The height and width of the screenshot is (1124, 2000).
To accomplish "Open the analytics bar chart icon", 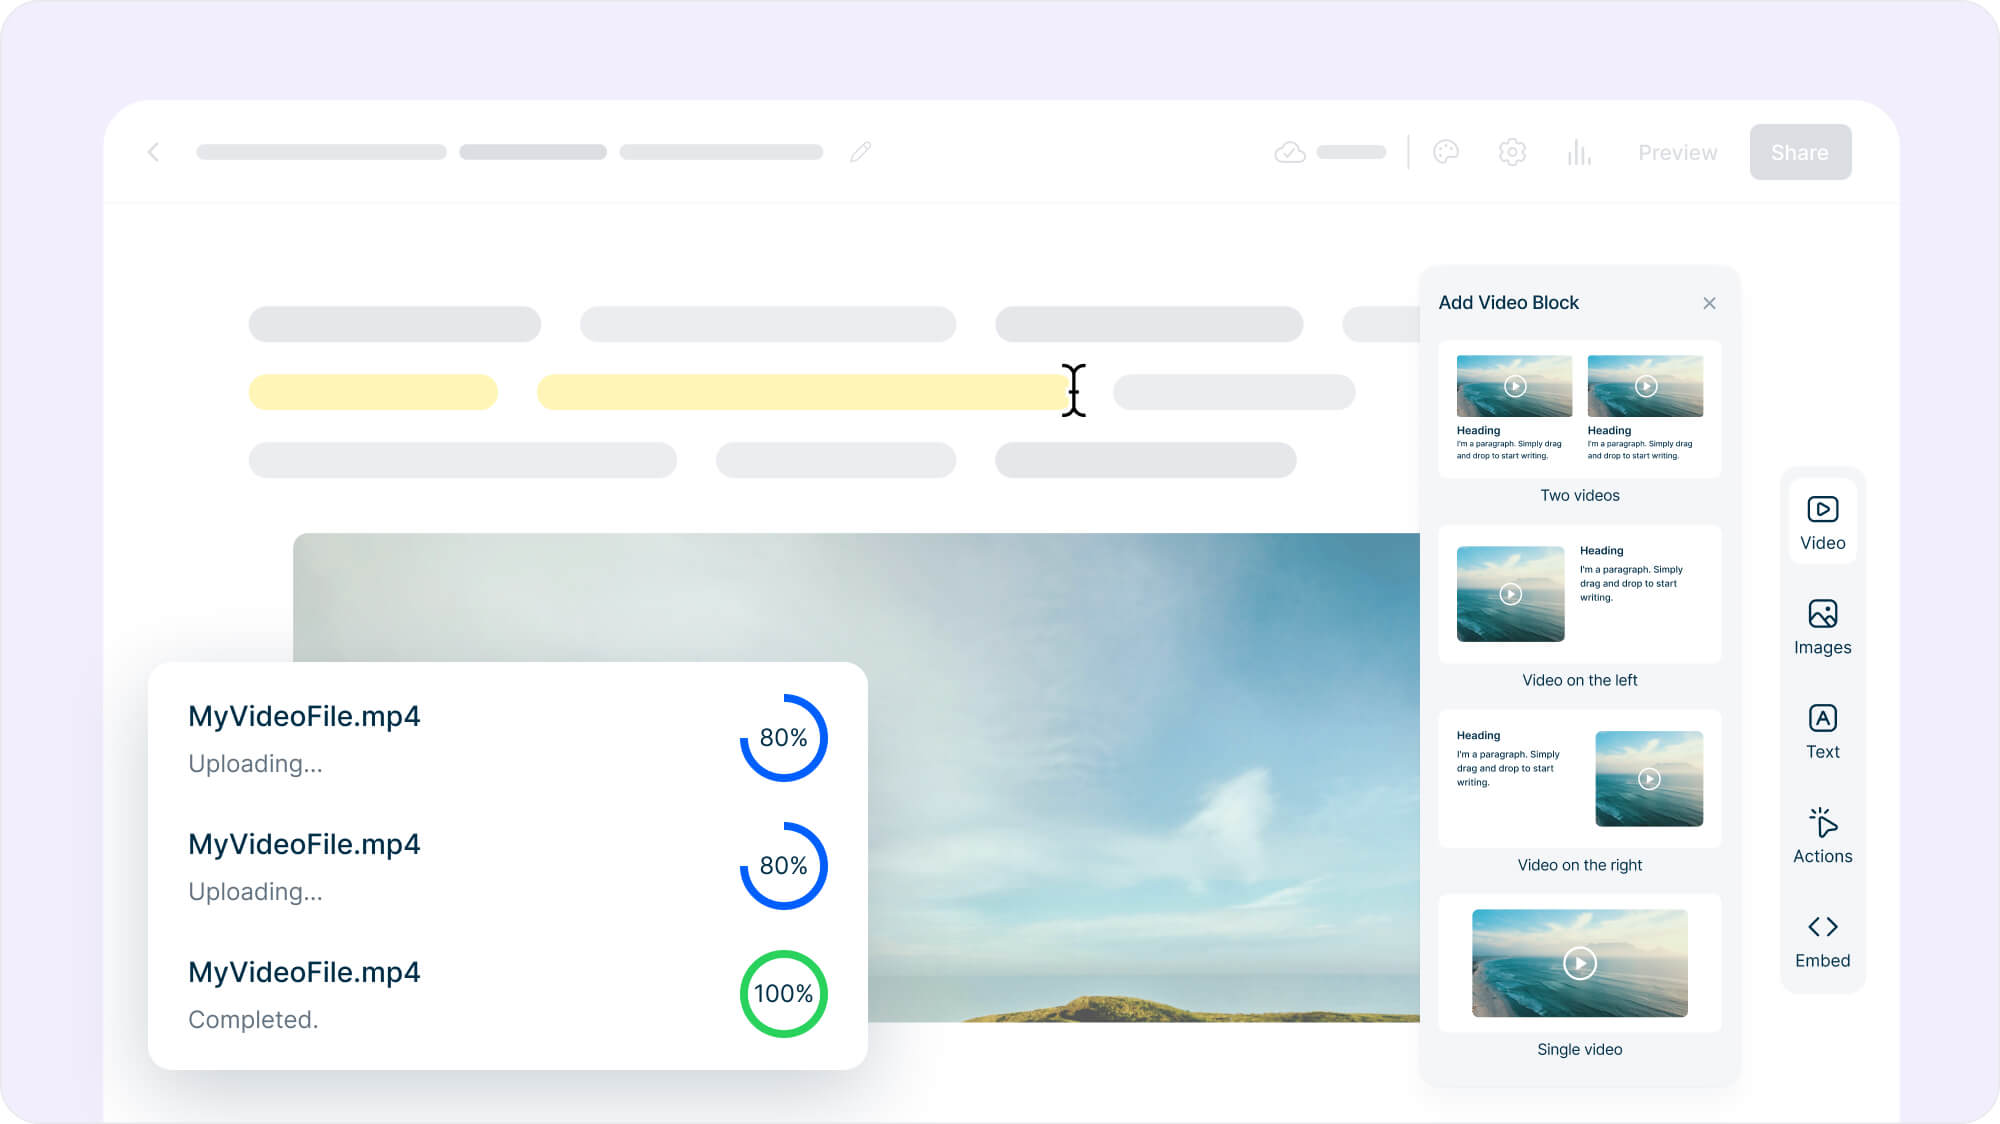I will tap(1579, 152).
